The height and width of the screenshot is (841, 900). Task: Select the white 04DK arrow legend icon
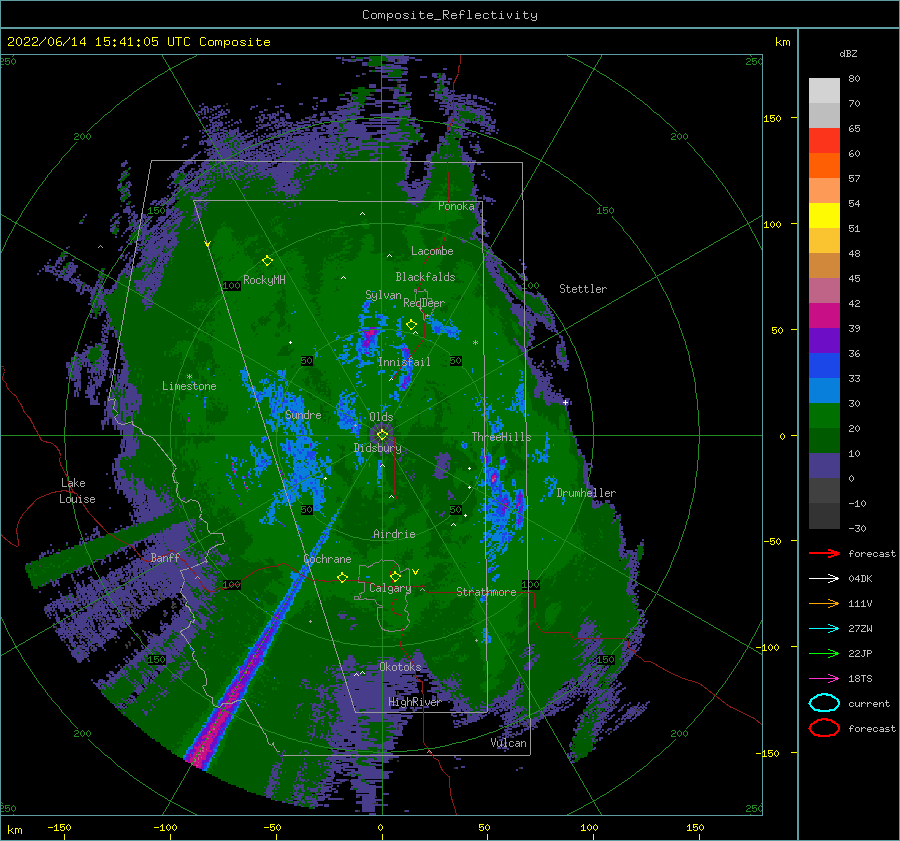coord(824,579)
